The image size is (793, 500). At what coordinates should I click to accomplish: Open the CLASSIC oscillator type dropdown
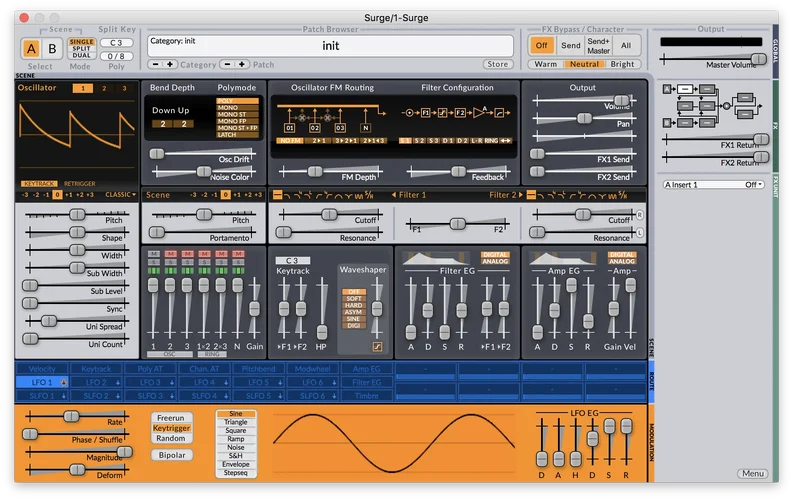tap(120, 195)
